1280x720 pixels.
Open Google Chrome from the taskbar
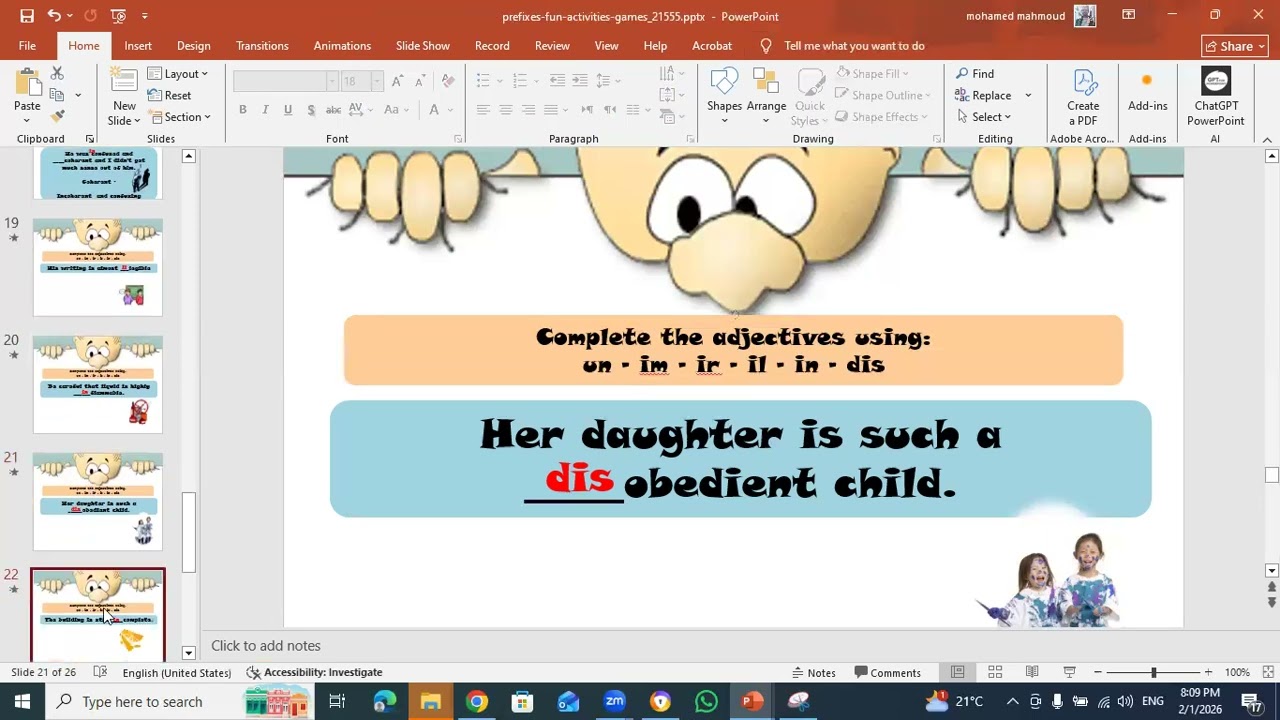pyautogui.click(x=477, y=701)
